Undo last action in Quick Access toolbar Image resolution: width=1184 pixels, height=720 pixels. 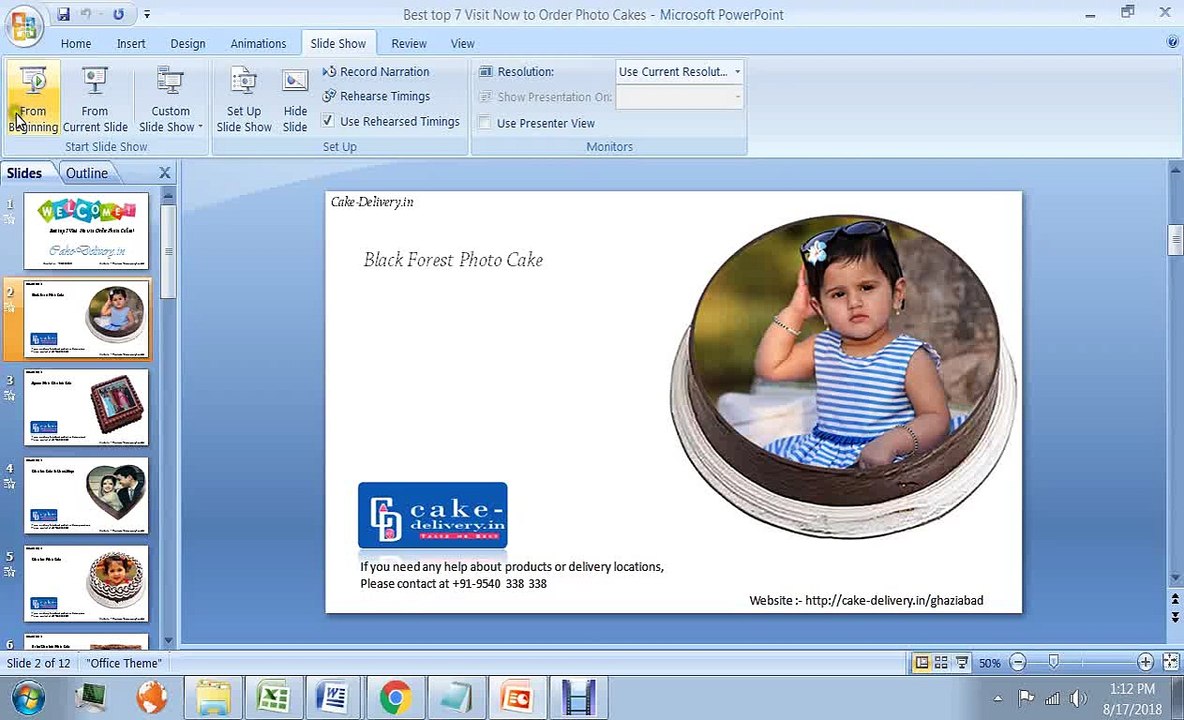click(86, 14)
